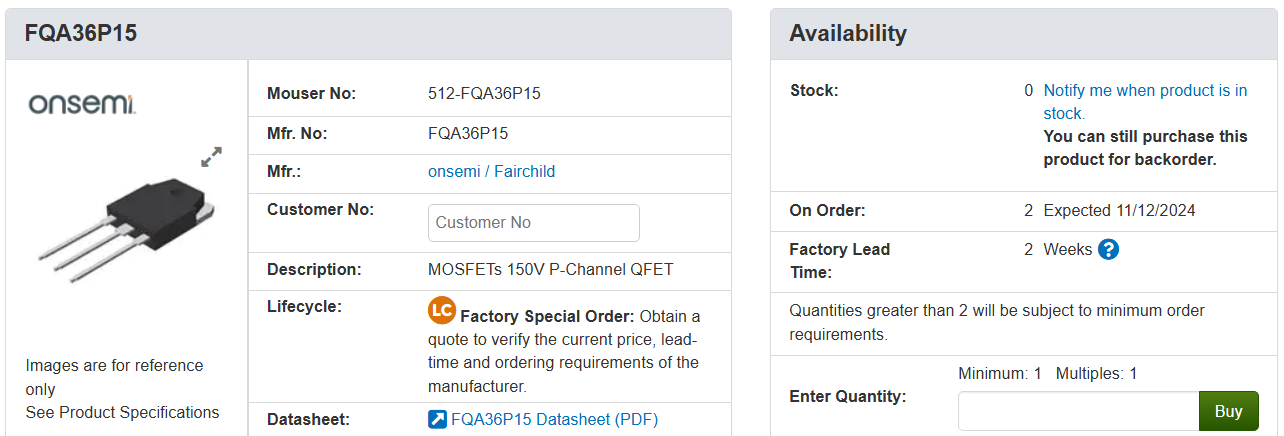
Task: Click the datasheet external link icon
Action: click(x=437, y=420)
